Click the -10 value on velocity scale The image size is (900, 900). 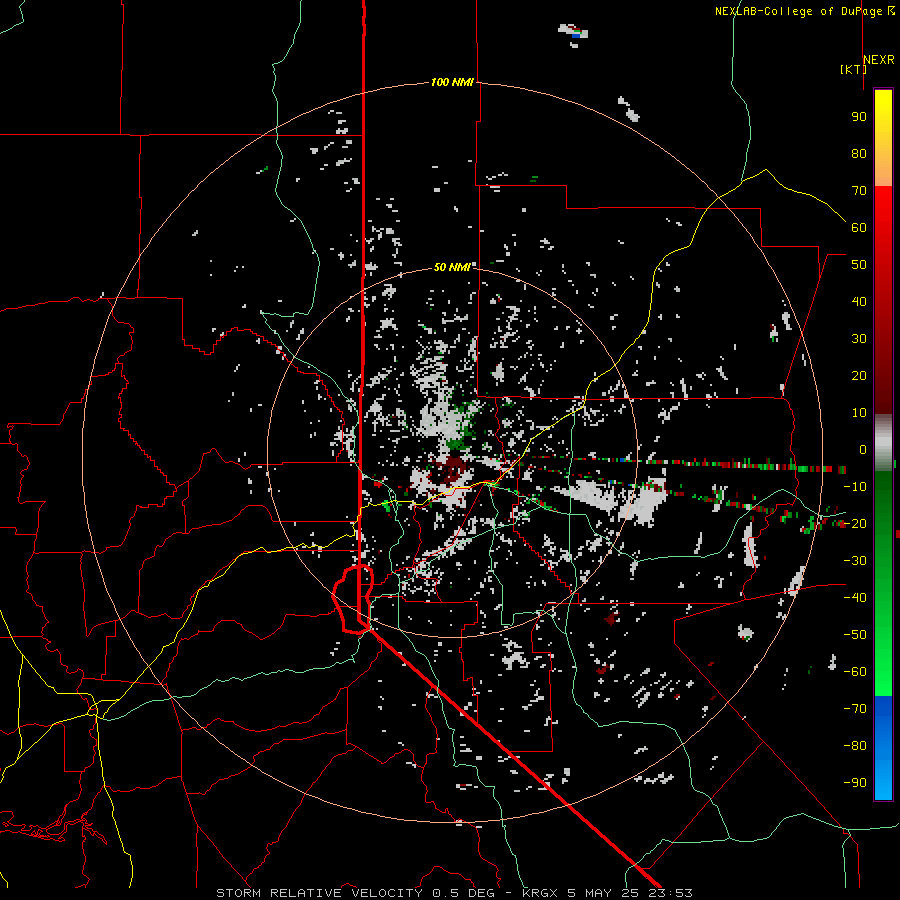click(855, 487)
